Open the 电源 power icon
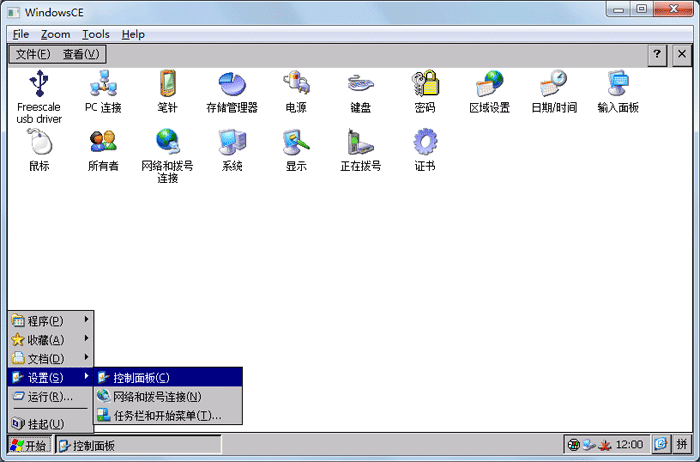 (x=296, y=91)
